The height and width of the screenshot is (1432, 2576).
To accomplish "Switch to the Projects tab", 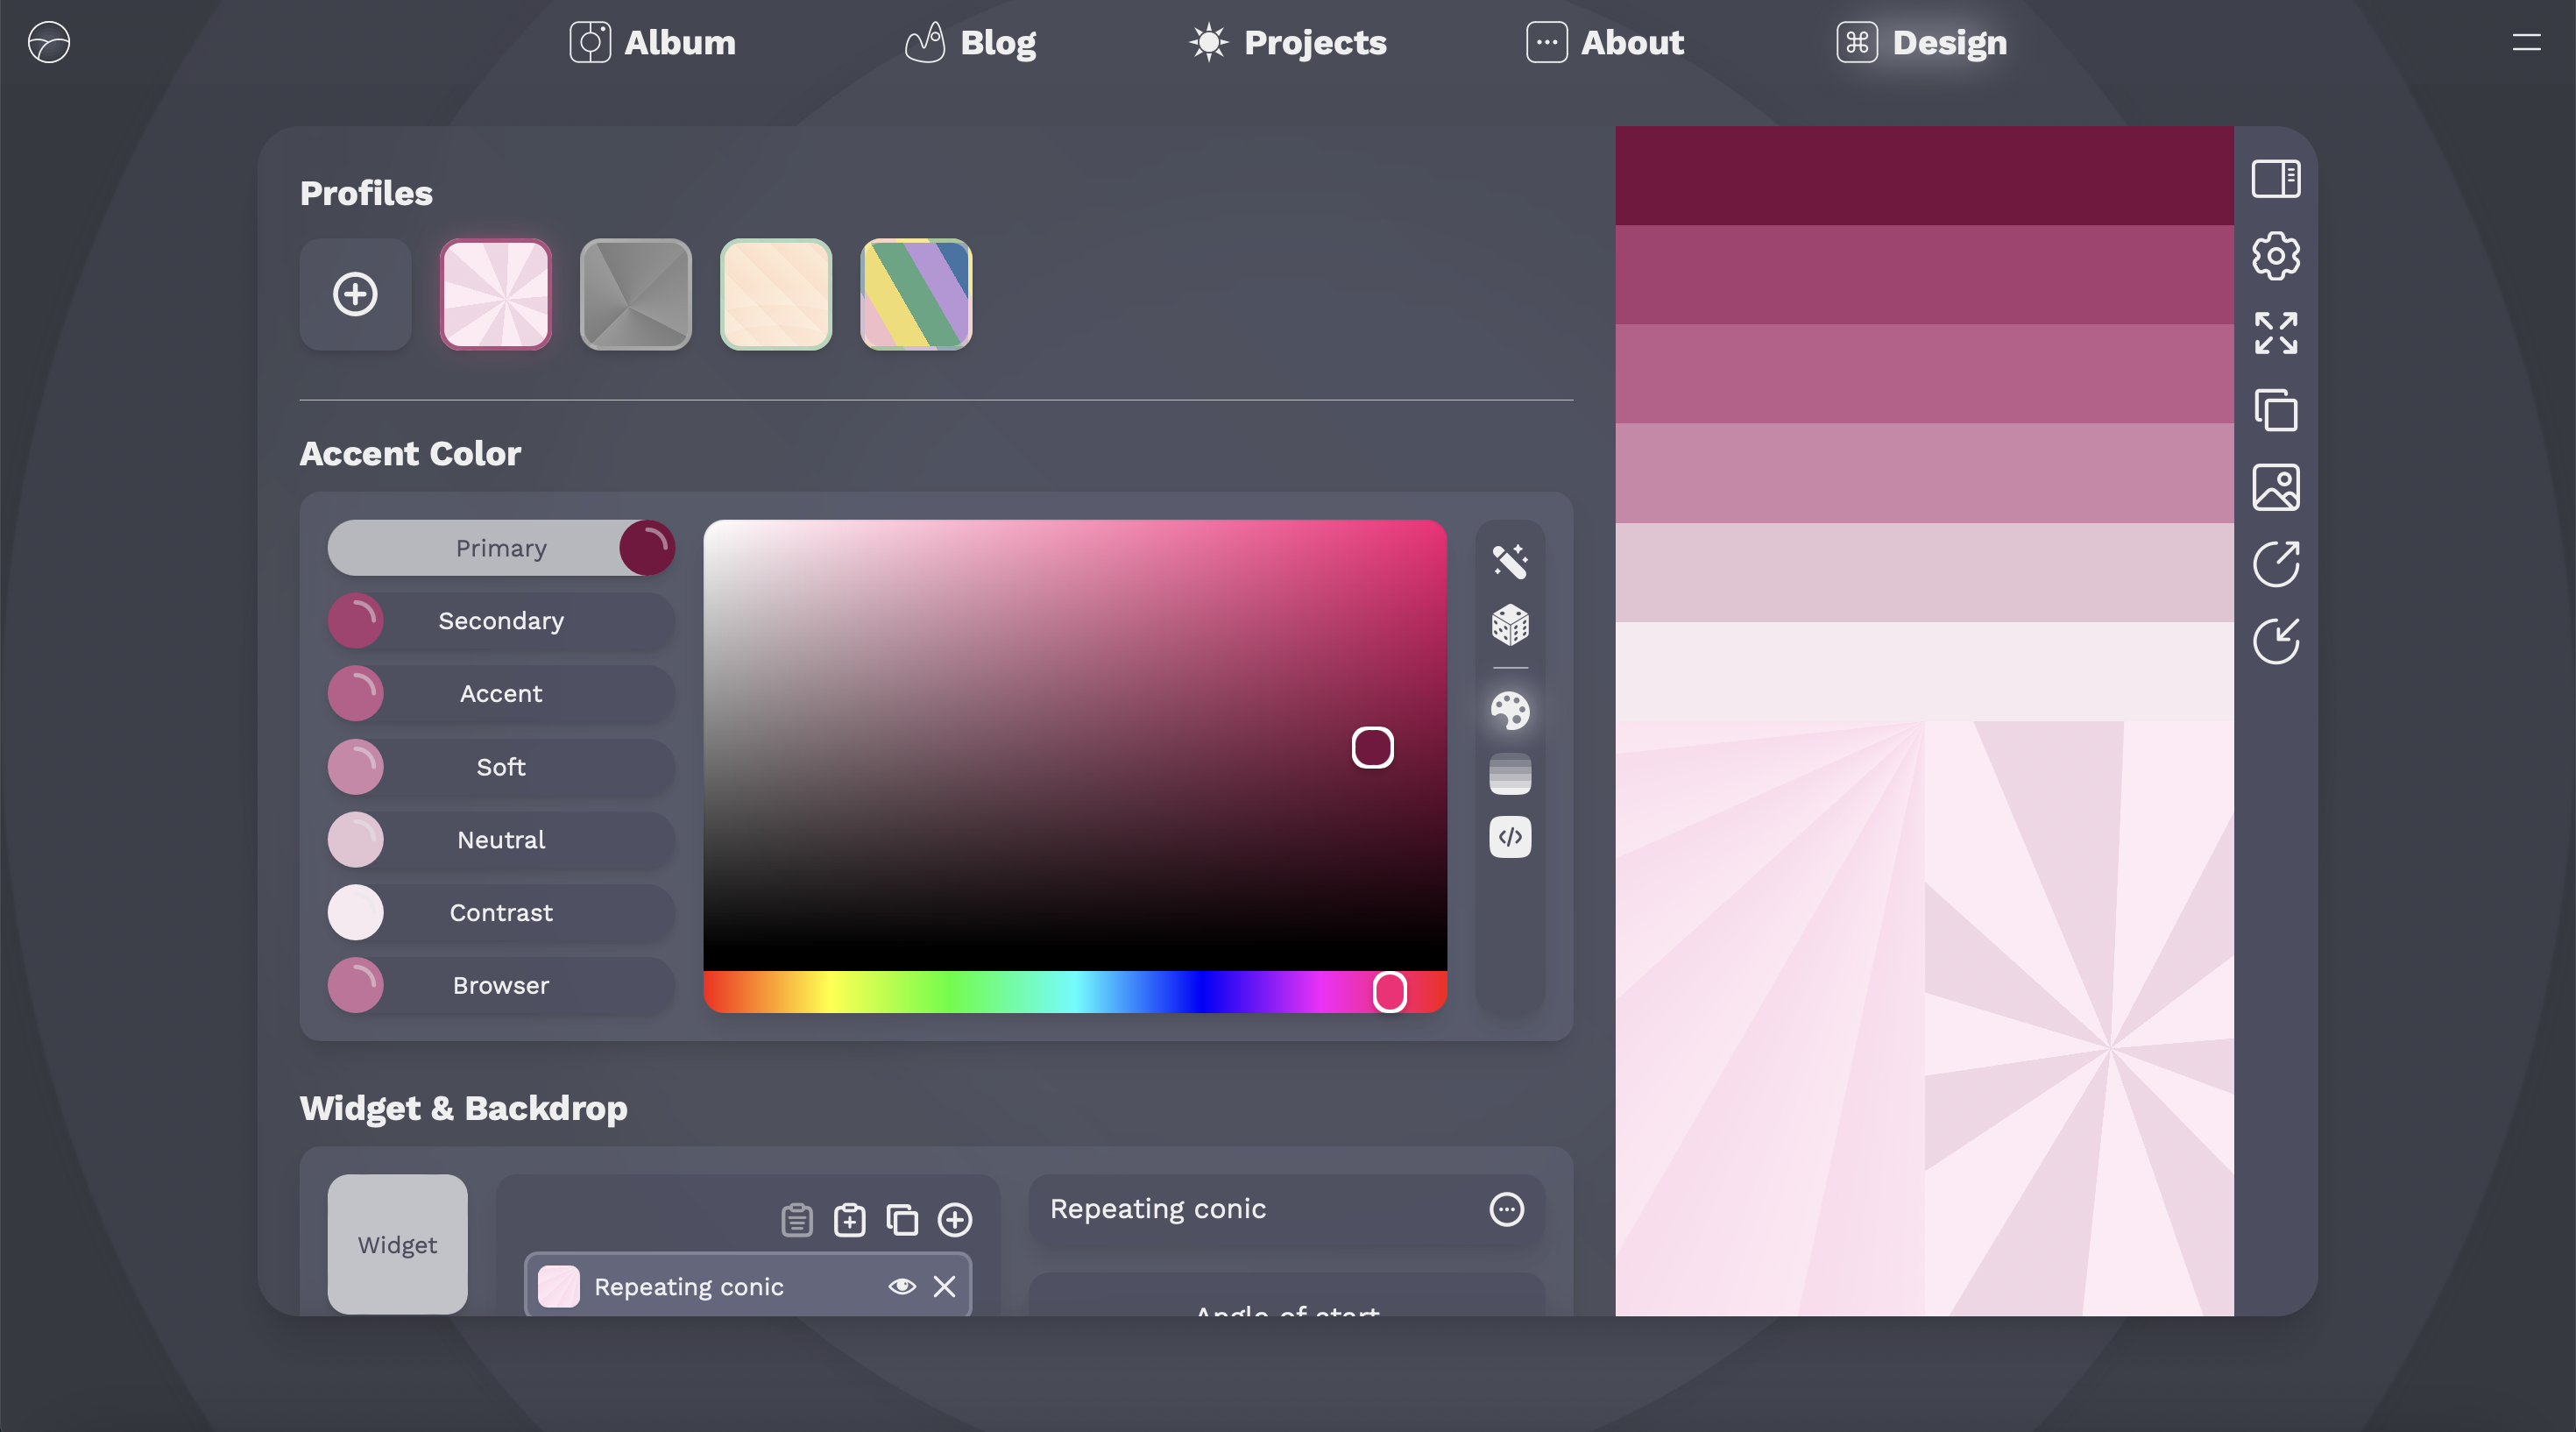I will pos(1286,42).
